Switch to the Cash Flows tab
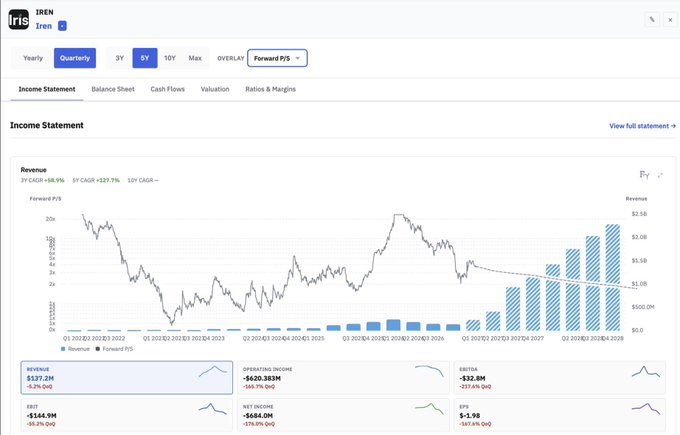The width and height of the screenshot is (680, 435). (x=167, y=89)
